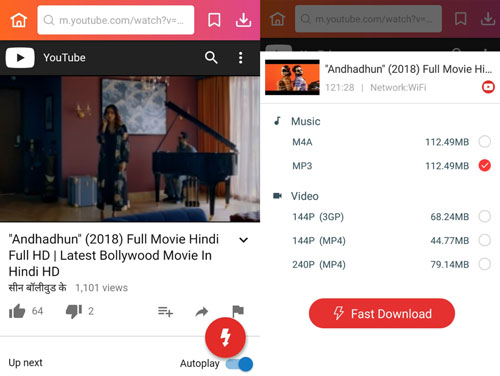Play the Andhadhun video frame
This screenshot has height=376, width=500.
tap(130, 149)
